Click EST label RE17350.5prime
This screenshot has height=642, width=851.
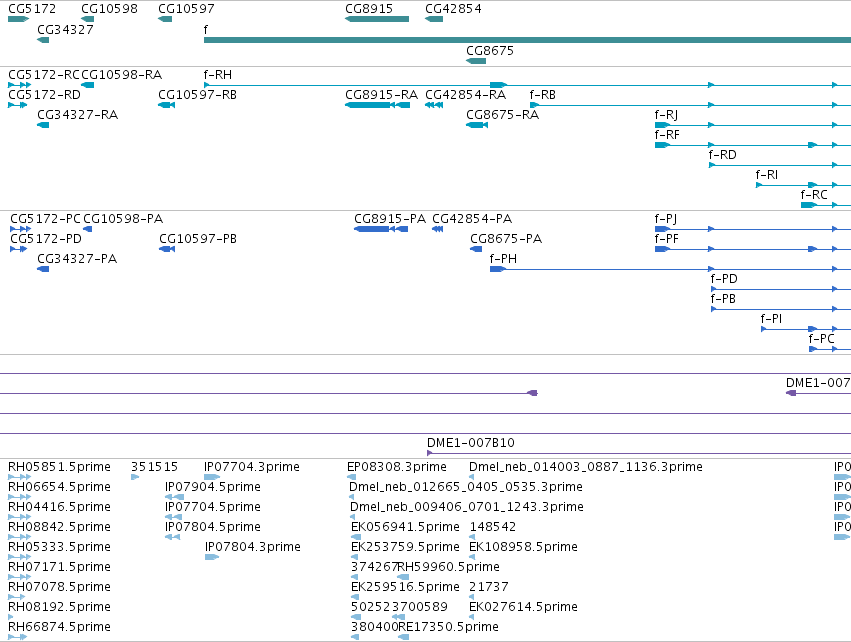pyautogui.click(x=448, y=627)
